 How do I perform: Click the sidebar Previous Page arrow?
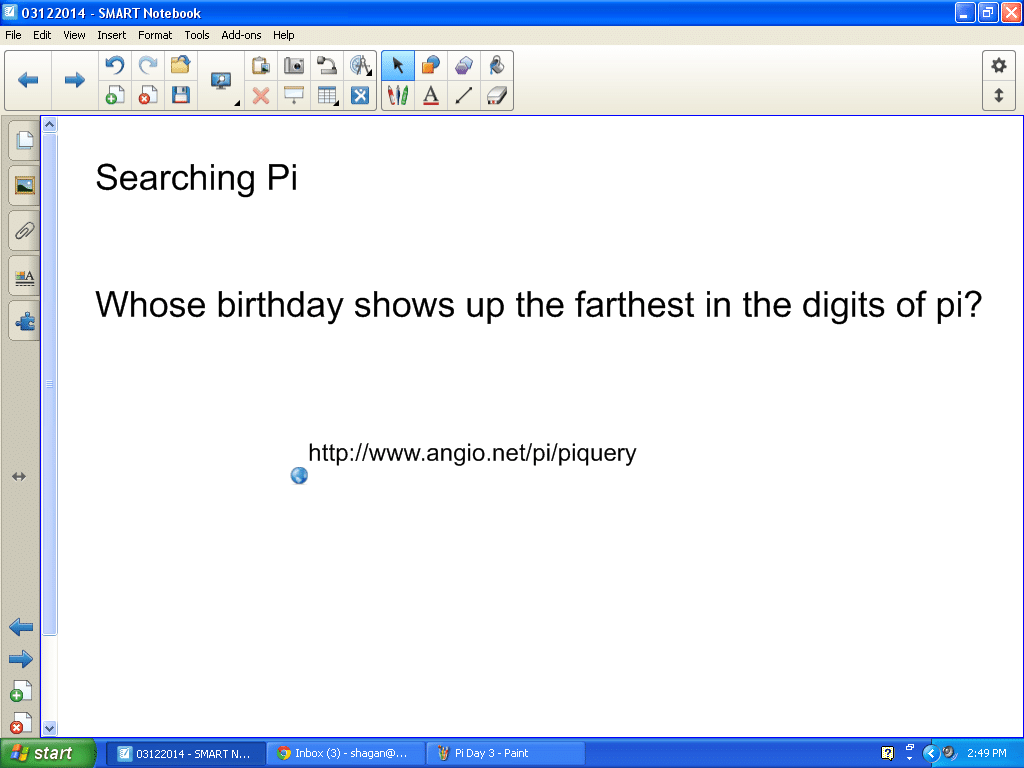[x=21, y=628]
